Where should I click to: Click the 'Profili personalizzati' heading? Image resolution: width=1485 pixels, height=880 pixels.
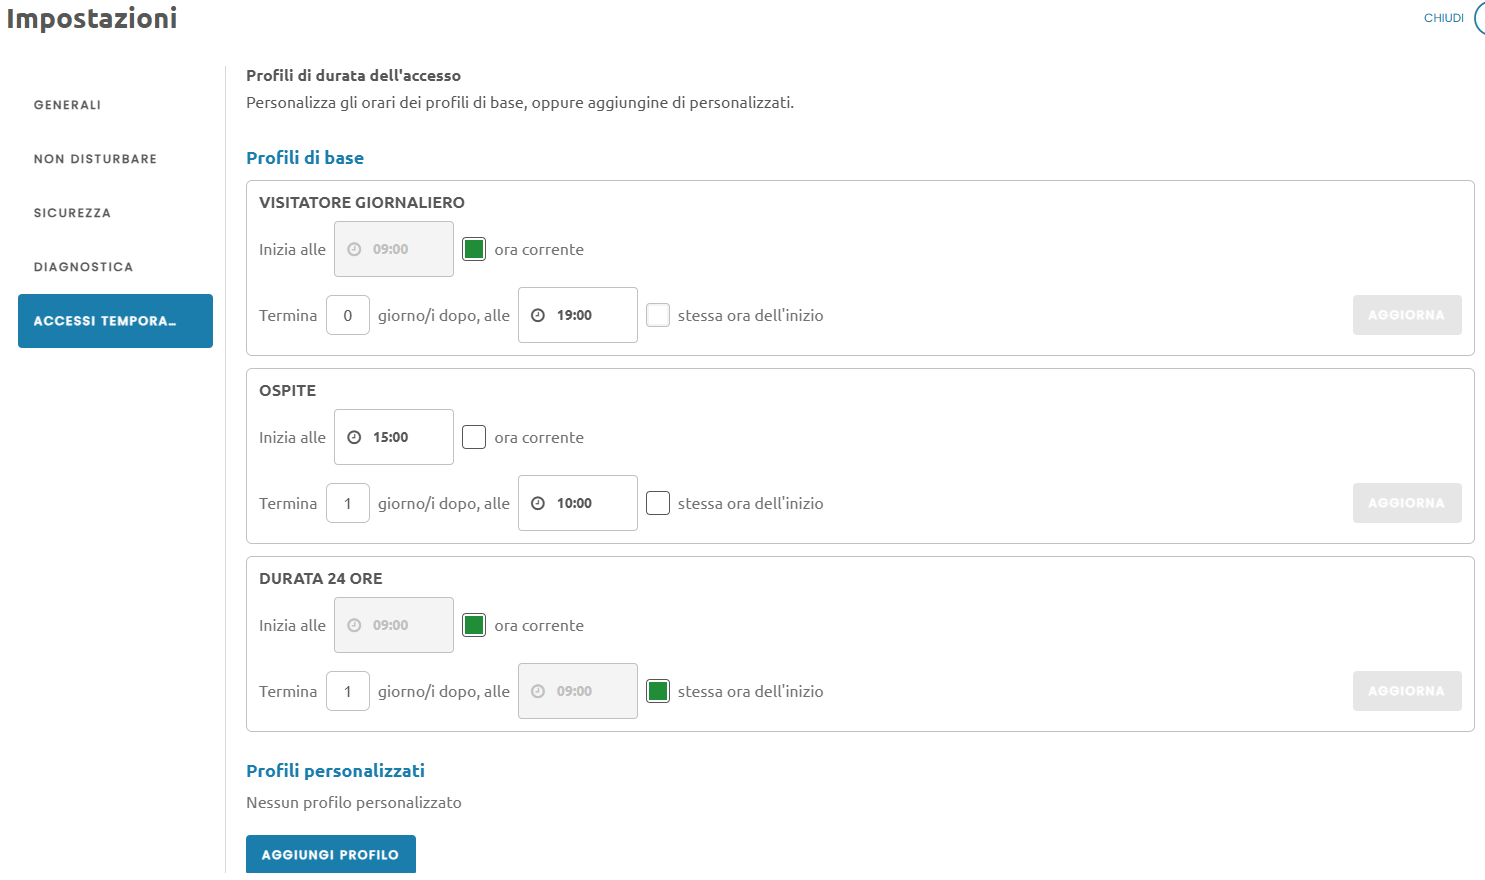[x=335, y=771]
